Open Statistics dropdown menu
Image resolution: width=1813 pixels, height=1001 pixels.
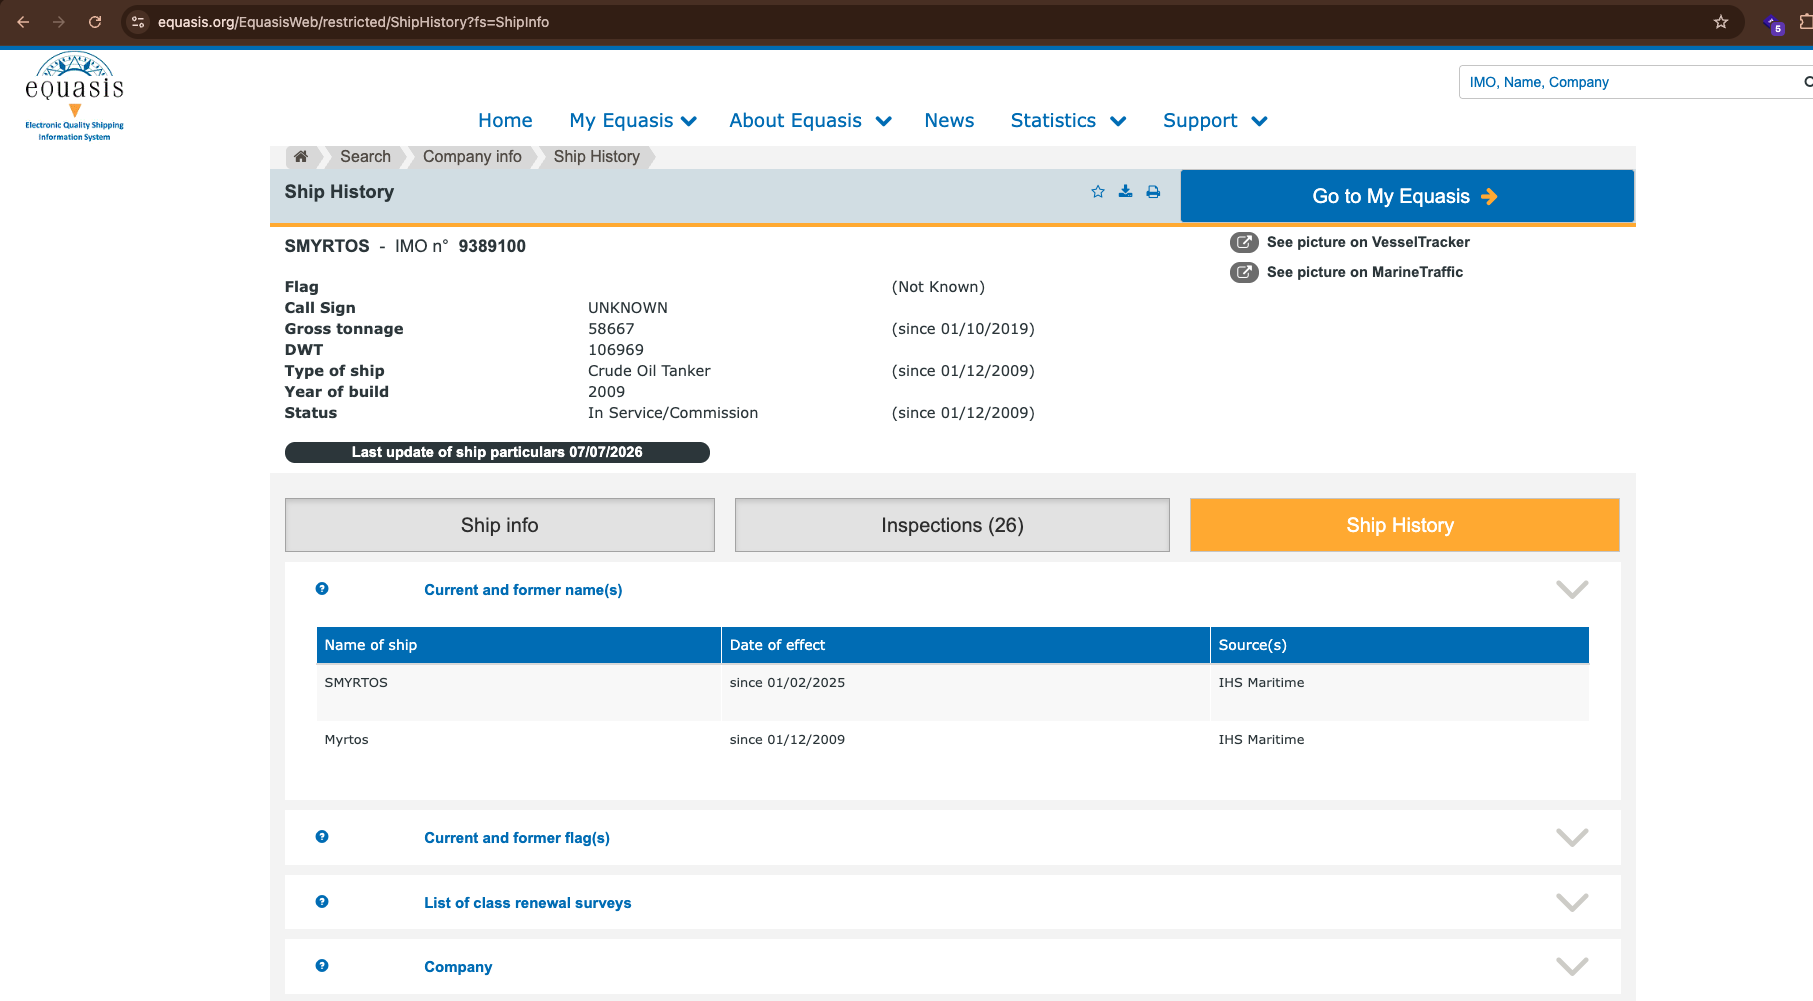pyautogui.click(x=1068, y=121)
